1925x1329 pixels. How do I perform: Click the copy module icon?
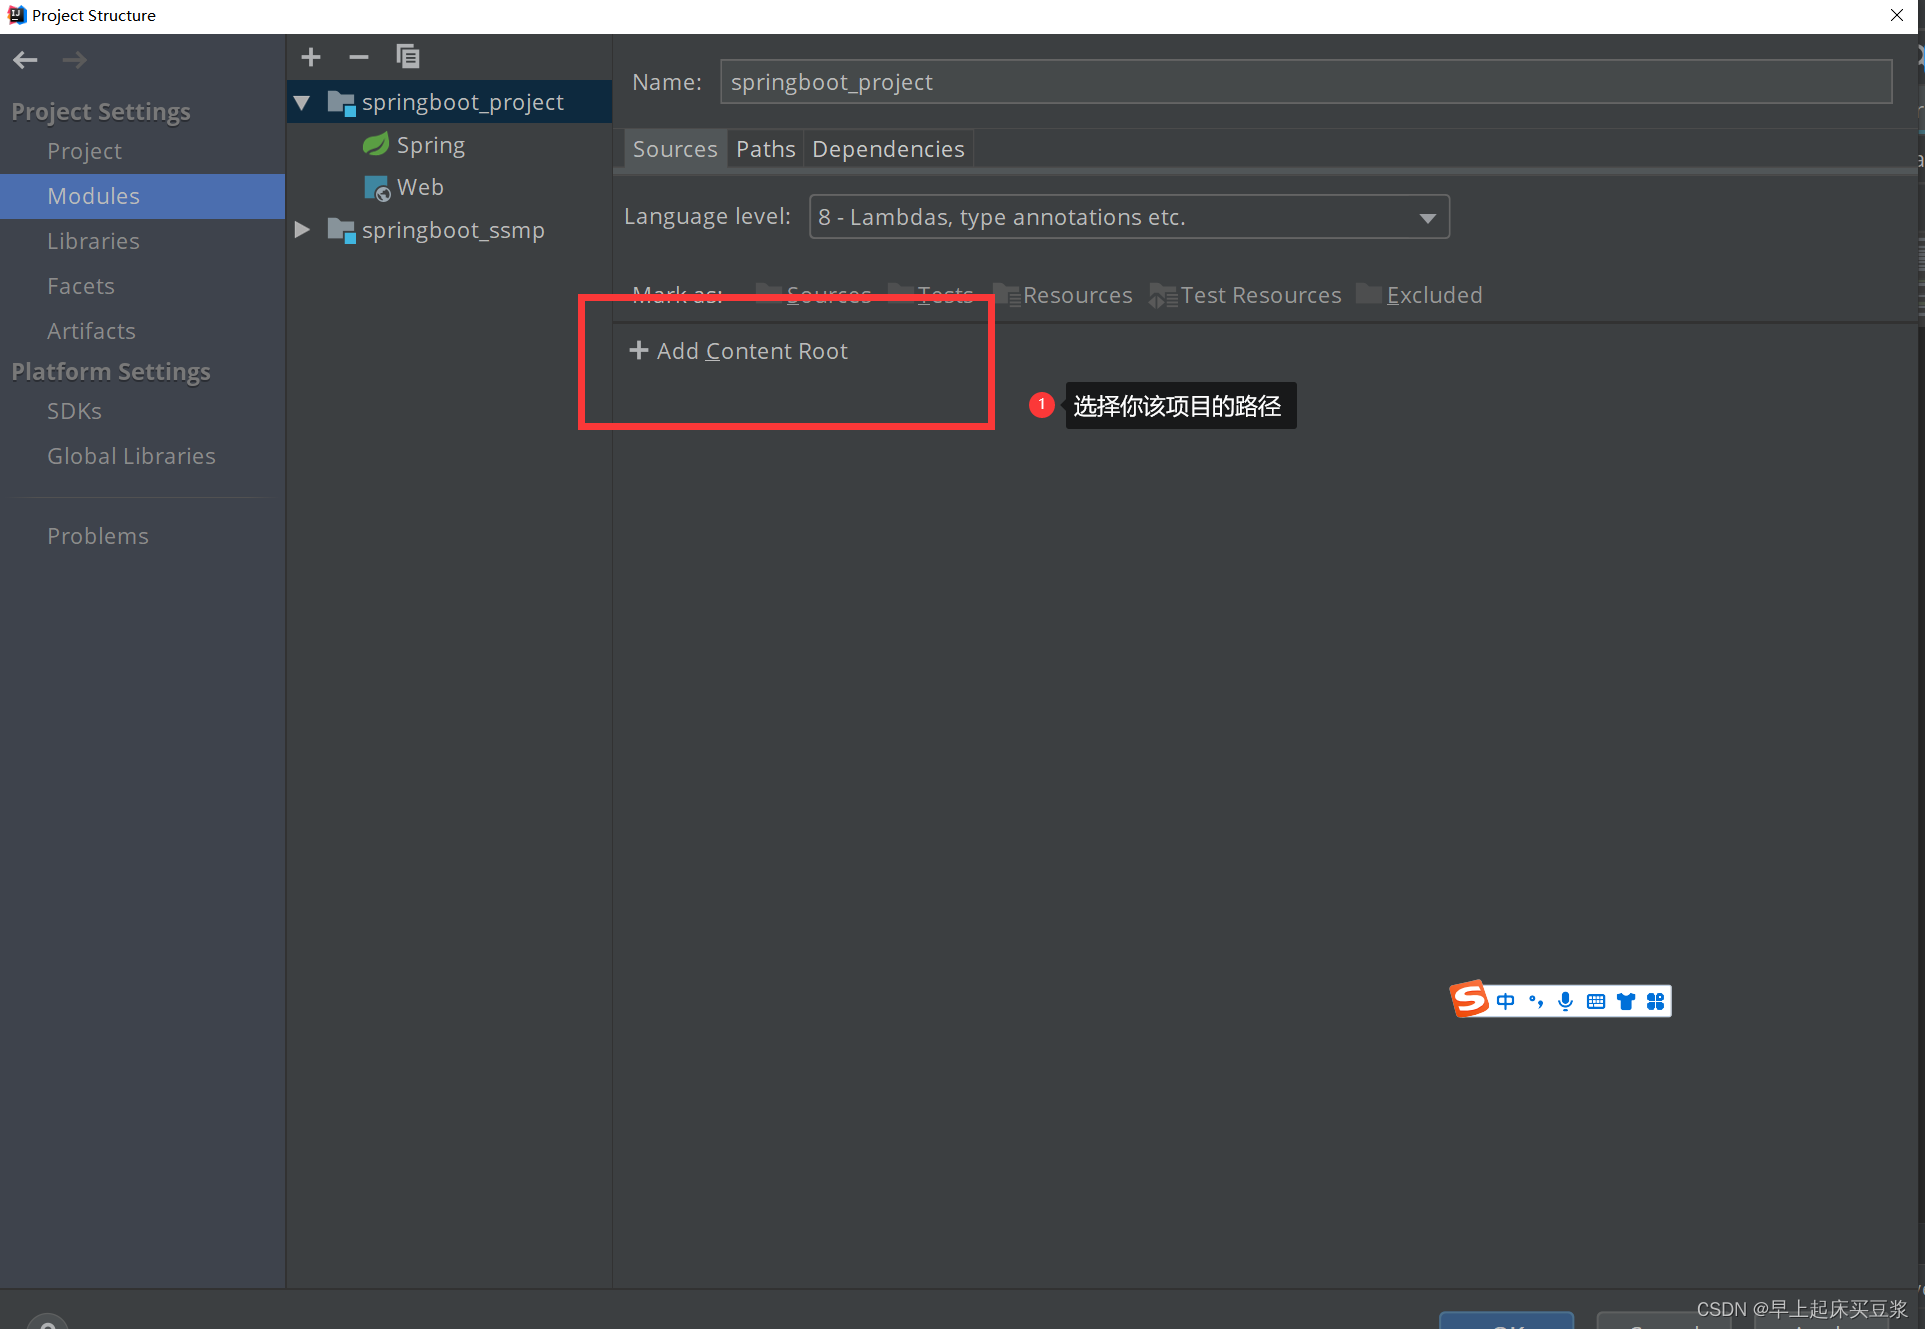point(407,57)
